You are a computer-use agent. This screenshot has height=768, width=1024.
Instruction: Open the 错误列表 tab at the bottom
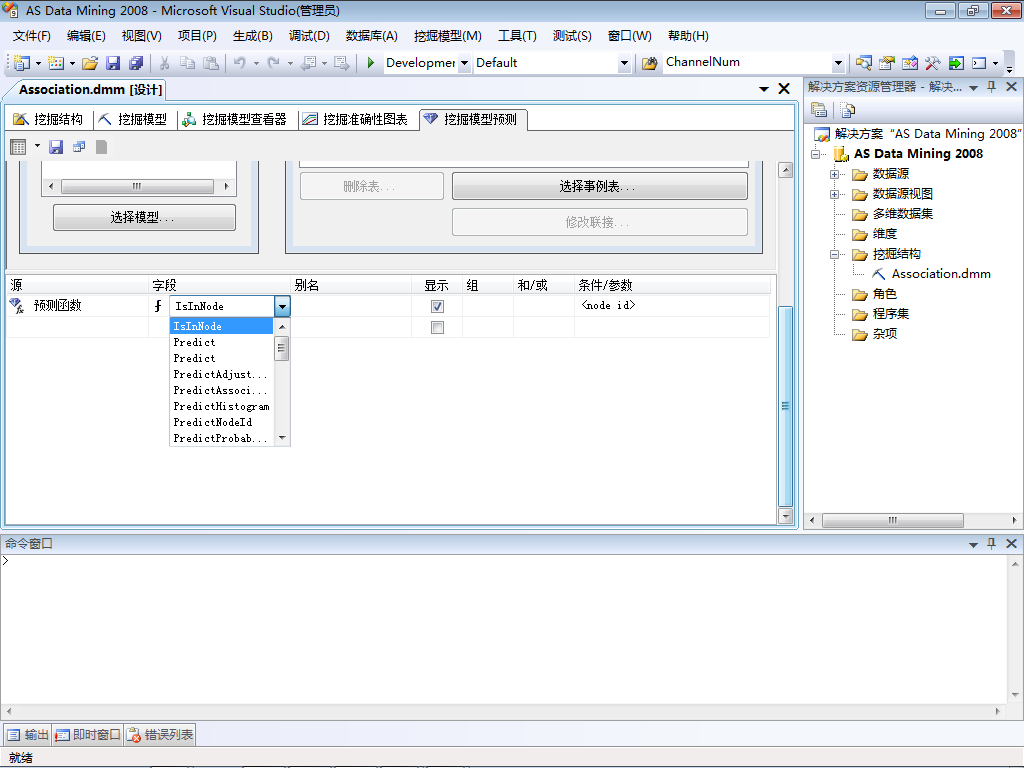pos(160,735)
